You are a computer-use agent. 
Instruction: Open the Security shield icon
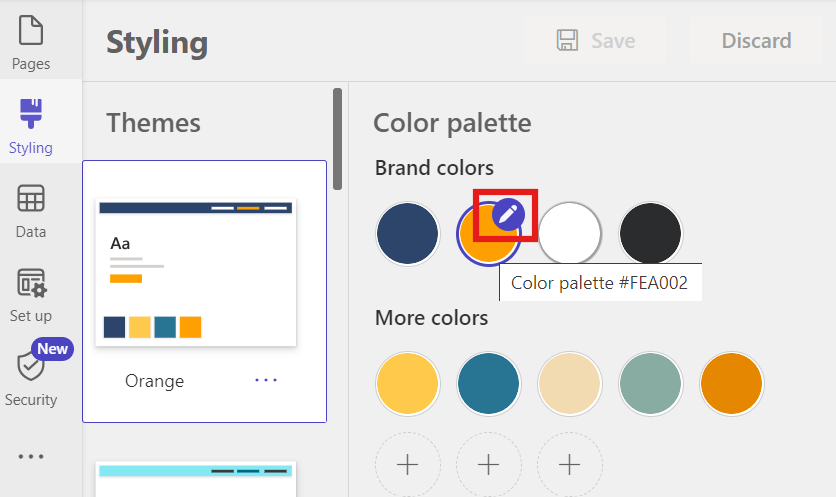31,367
